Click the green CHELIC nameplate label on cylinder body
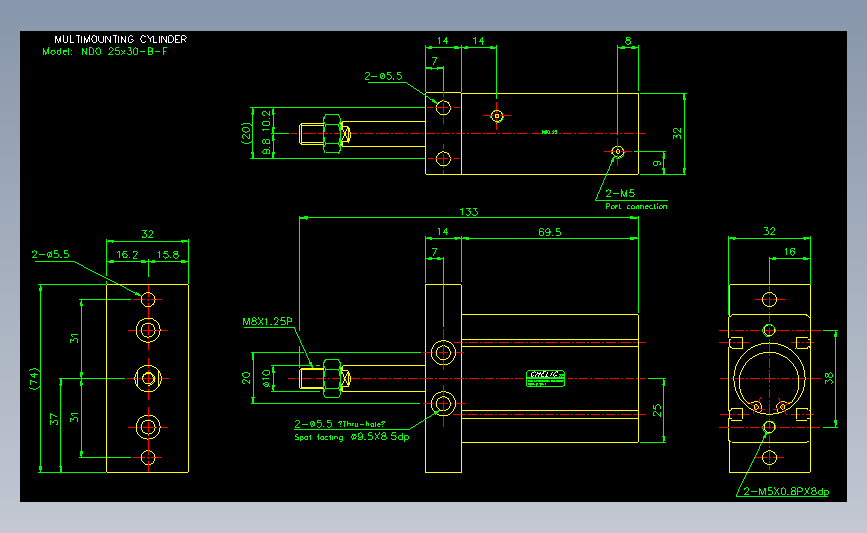The height and width of the screenshot is (533, 867). click(545, 378)
